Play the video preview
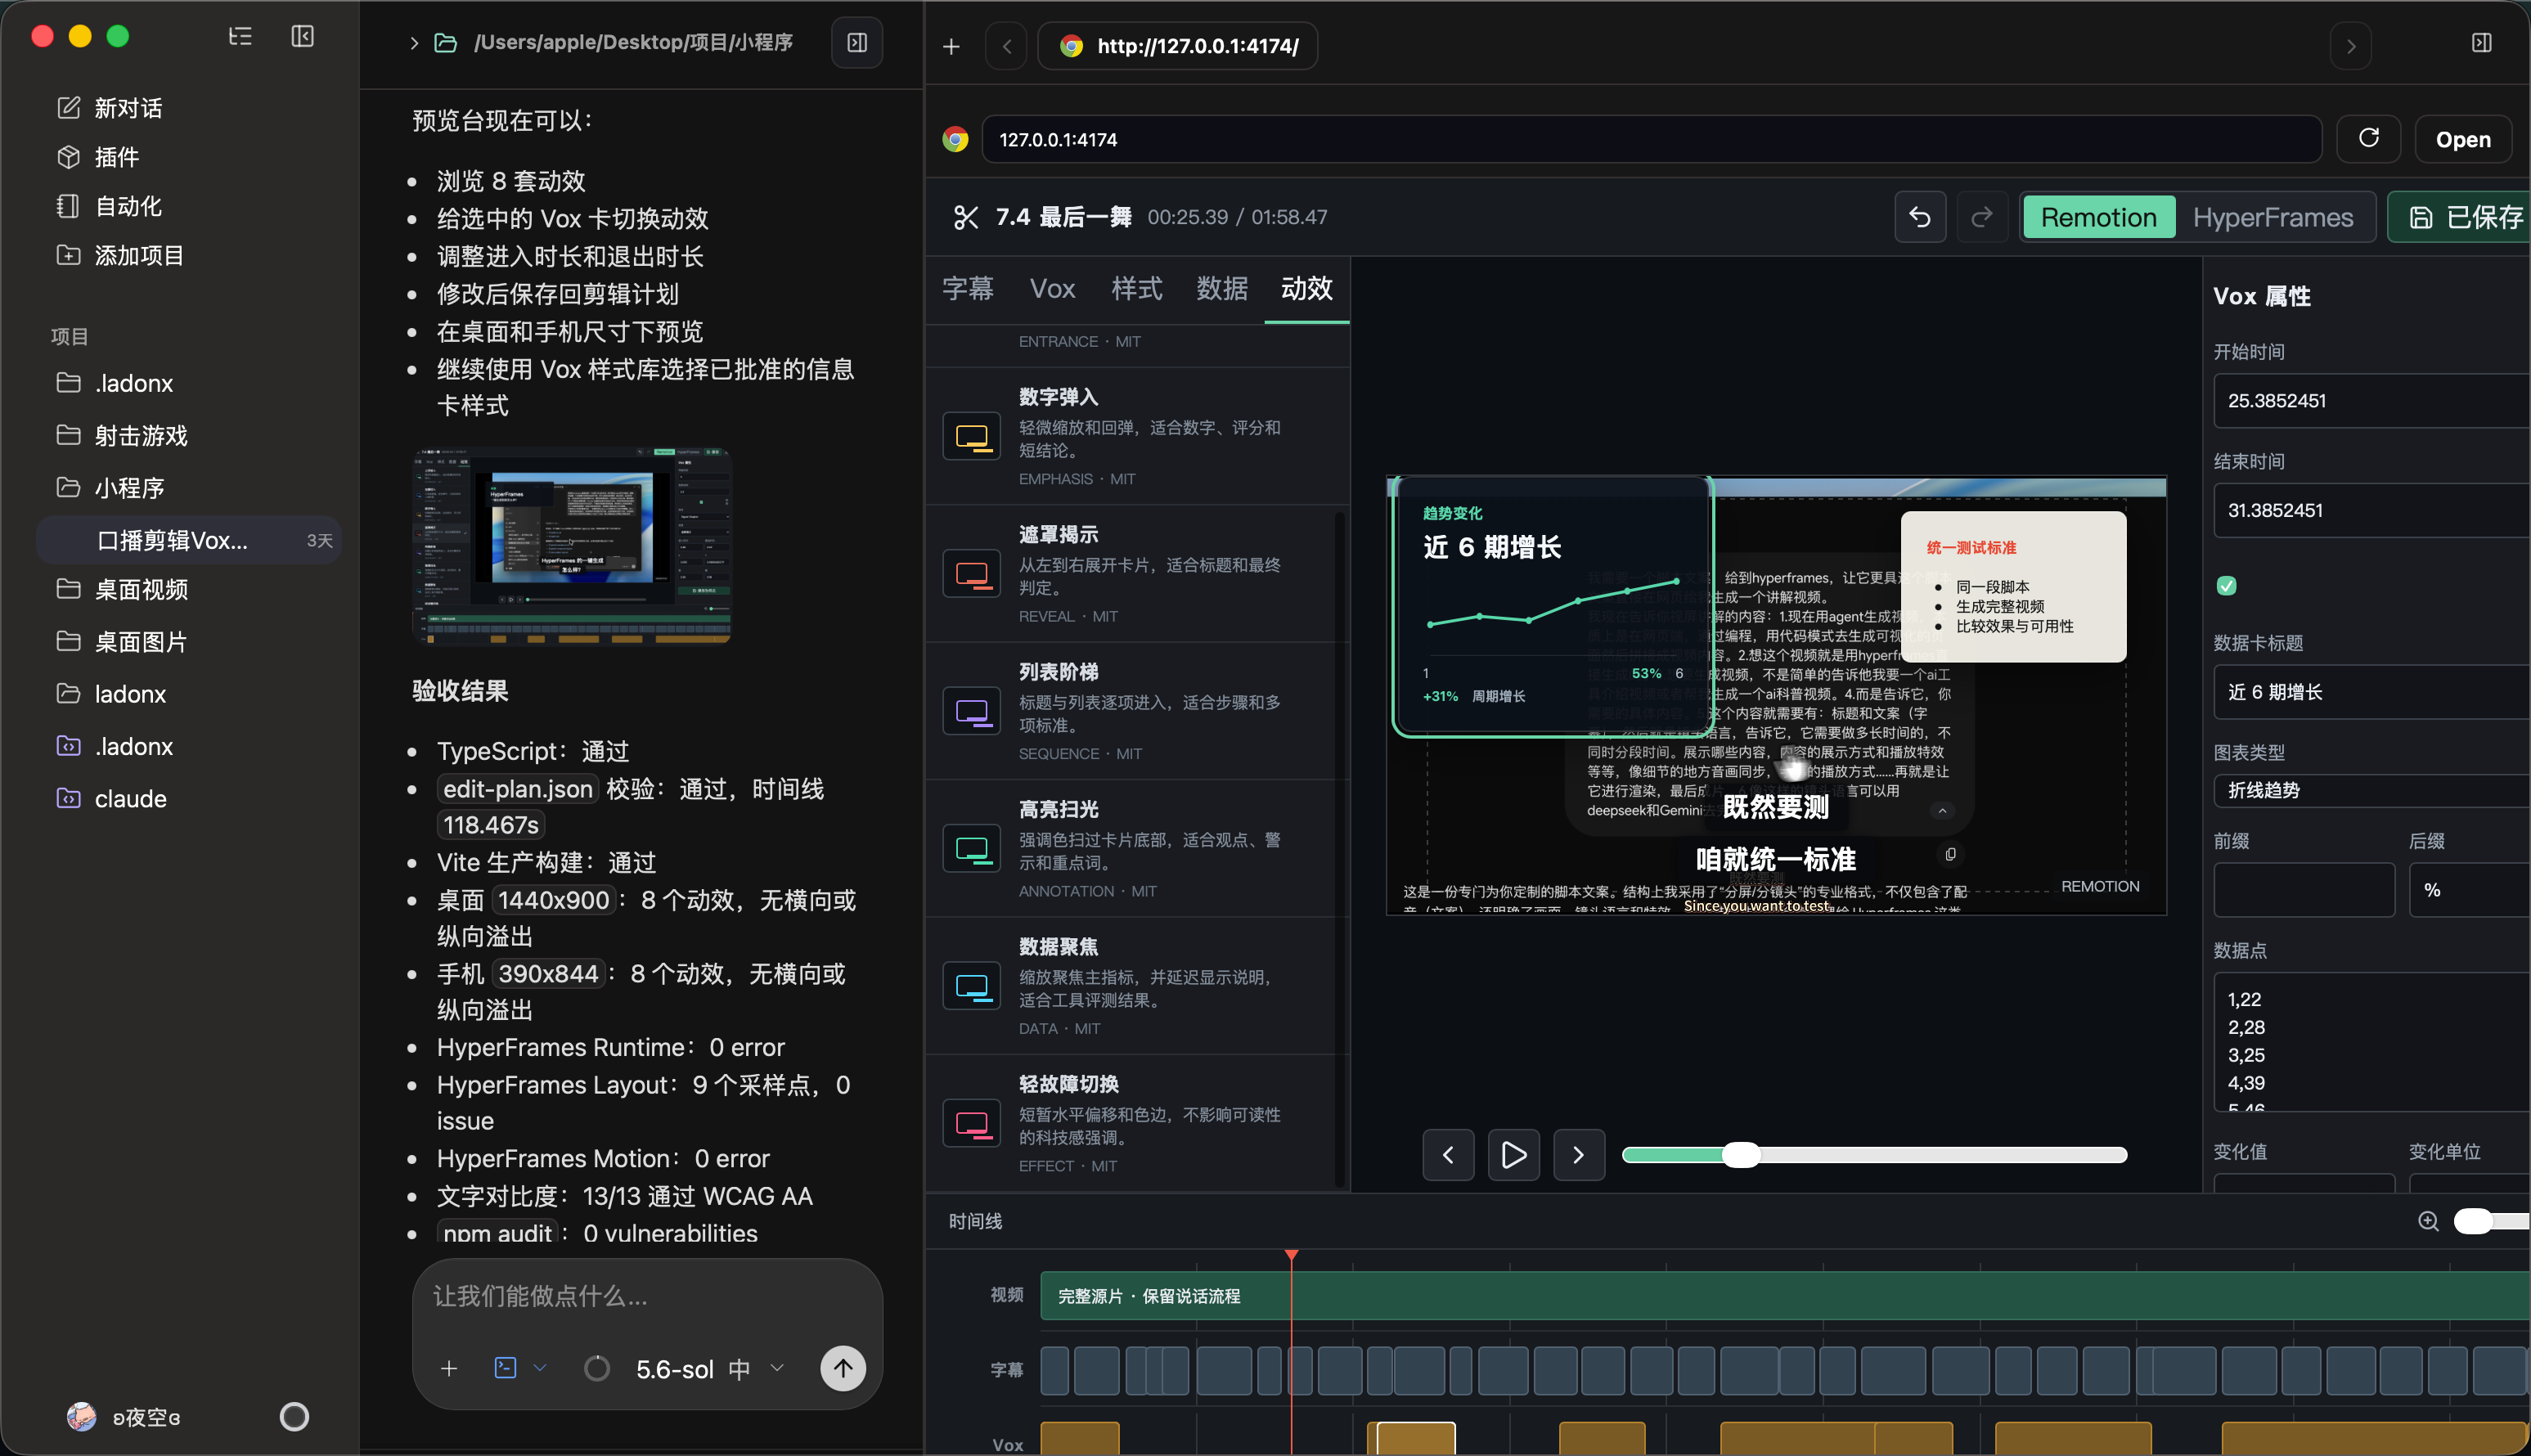This screenshot has height=1456, width=2531. (1513, 1155)
